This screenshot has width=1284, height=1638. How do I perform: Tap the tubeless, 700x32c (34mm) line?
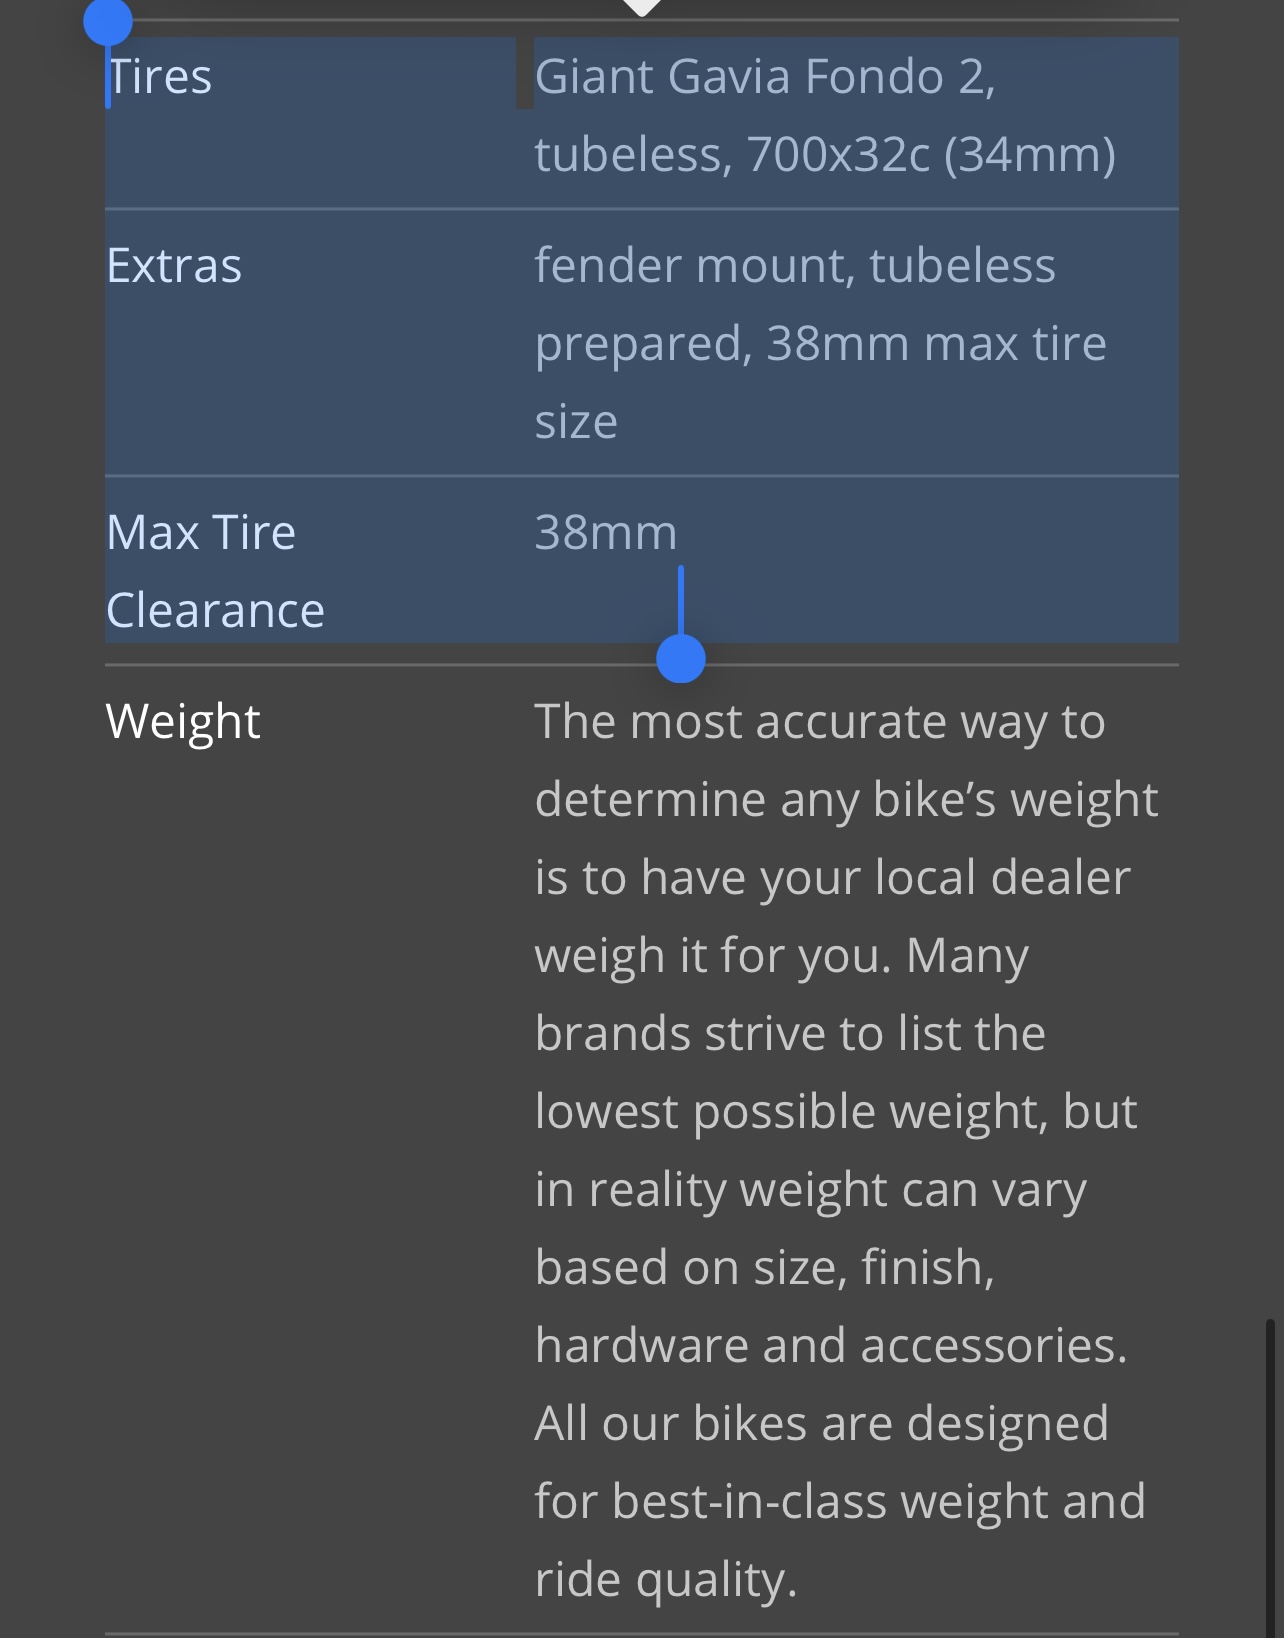pyautogui.click(x=825, y=155)
